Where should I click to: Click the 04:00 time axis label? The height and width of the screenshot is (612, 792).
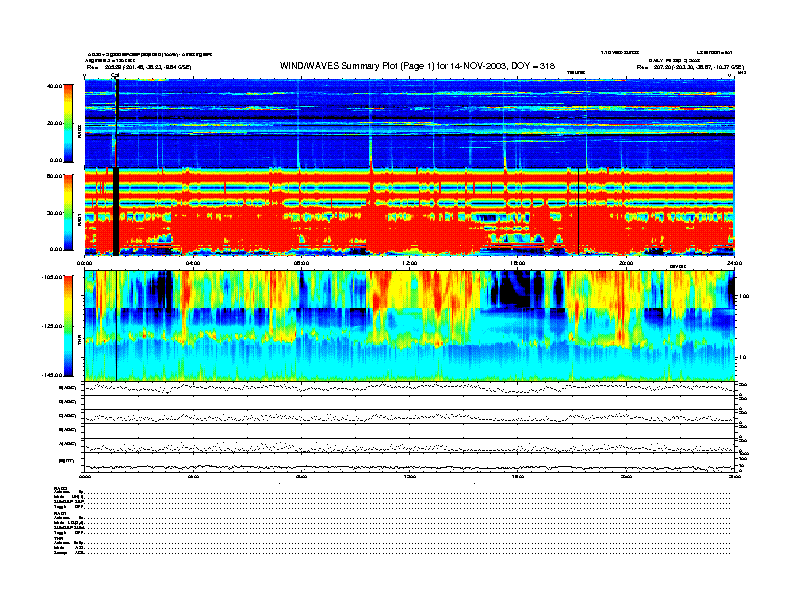pyautogui.click(x=193, y=263)
